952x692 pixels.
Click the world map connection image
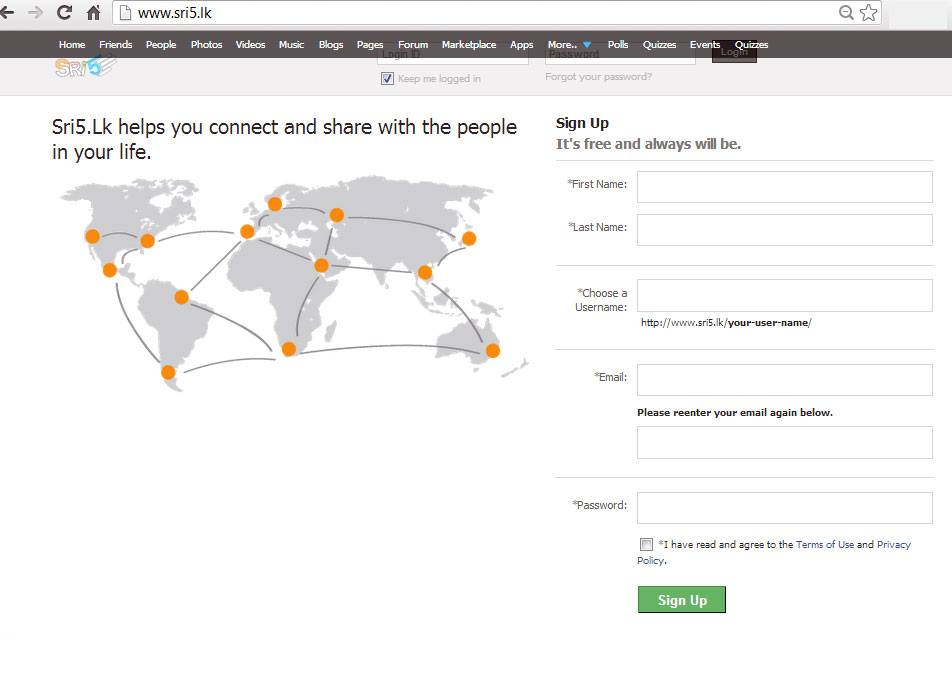tap(294, 284)
